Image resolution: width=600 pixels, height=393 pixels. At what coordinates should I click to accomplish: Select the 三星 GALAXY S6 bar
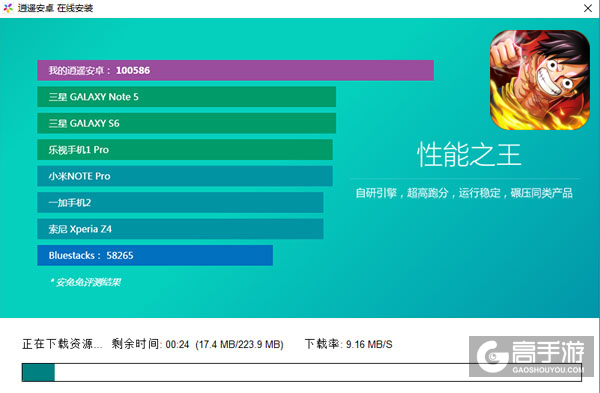coord(186,123)
